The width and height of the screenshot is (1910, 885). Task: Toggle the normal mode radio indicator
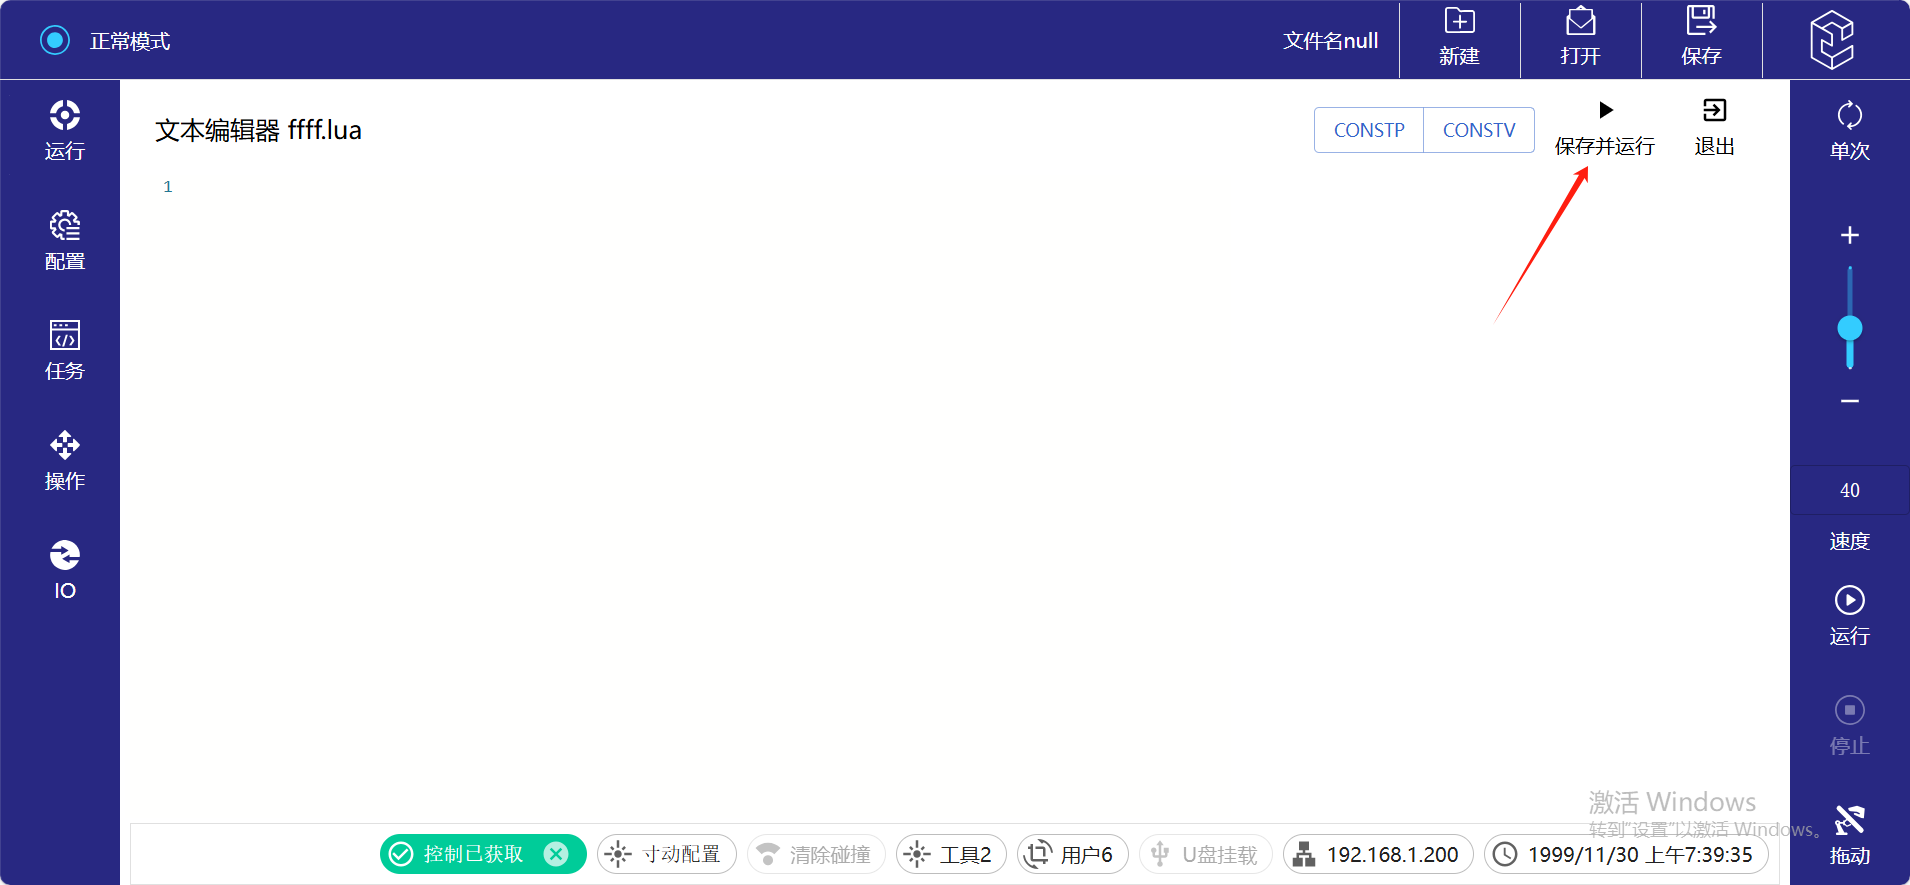tap(55, 40)
